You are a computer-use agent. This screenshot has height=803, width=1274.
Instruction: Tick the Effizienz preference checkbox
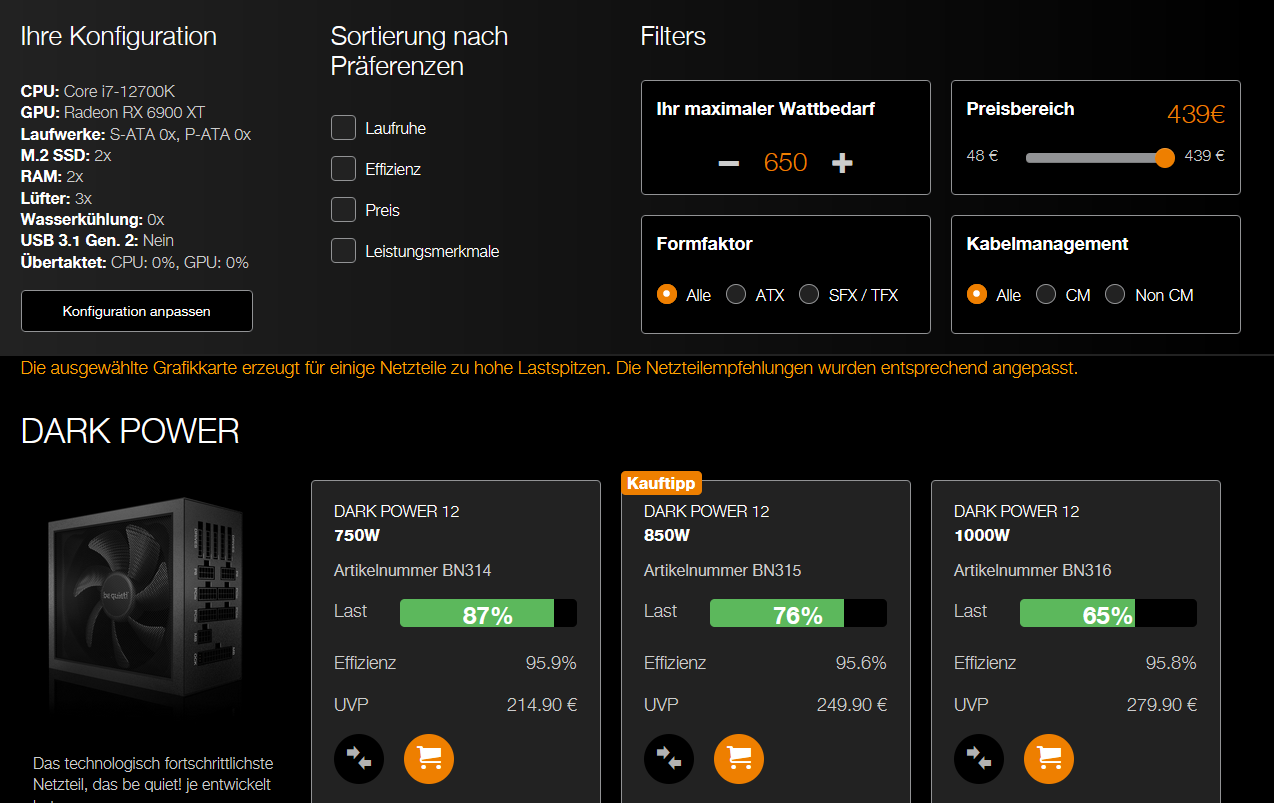344,169
